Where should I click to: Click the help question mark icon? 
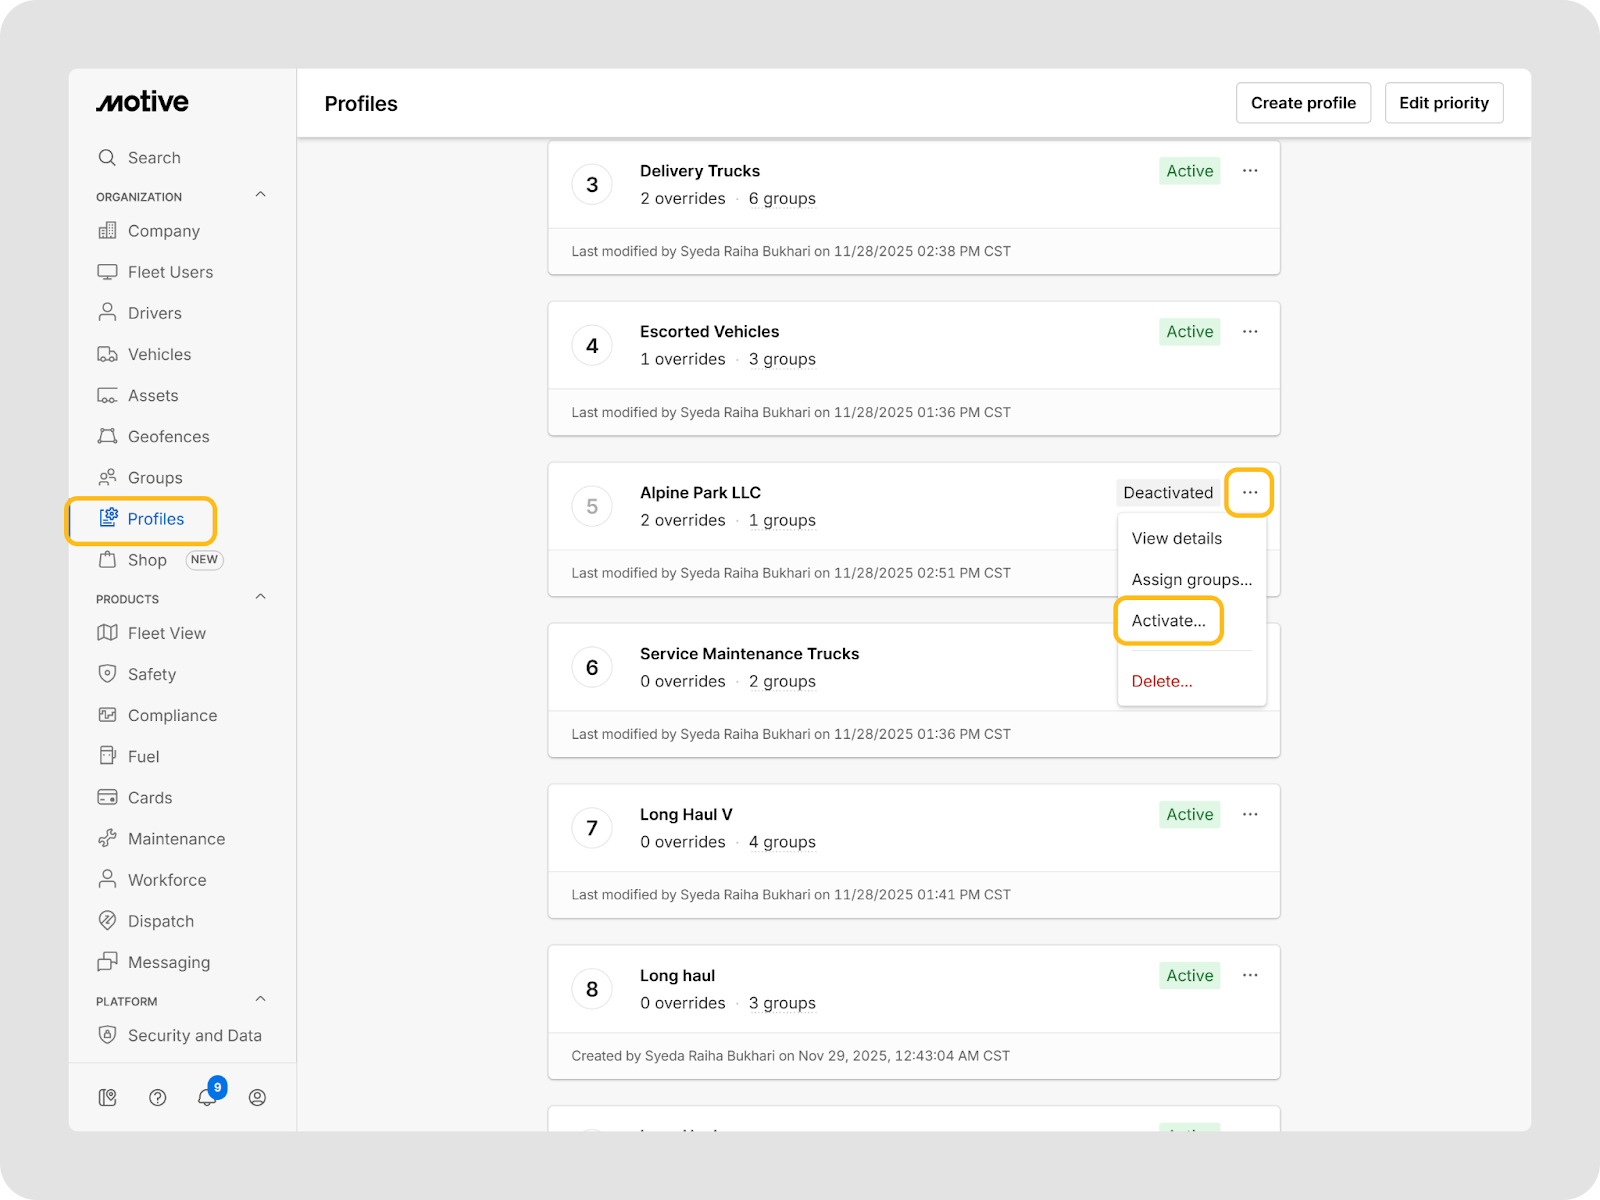[157, 1097]
